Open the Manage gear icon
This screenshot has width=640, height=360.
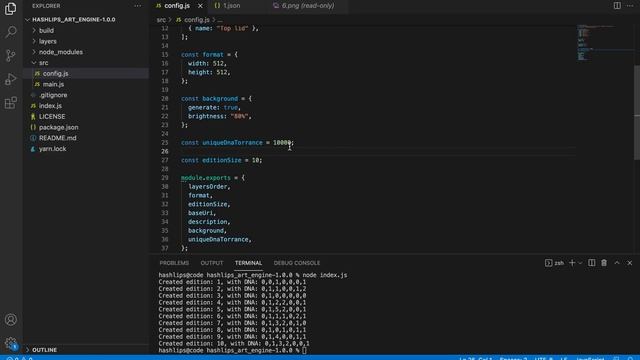(11, 343)
